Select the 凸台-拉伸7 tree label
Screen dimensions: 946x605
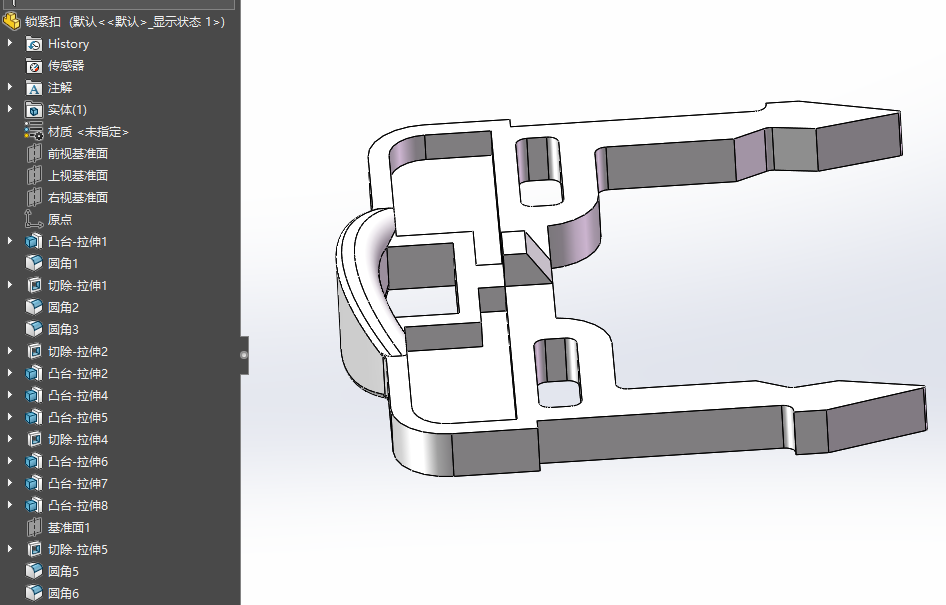pyautogui.click(x=78, y=484)
